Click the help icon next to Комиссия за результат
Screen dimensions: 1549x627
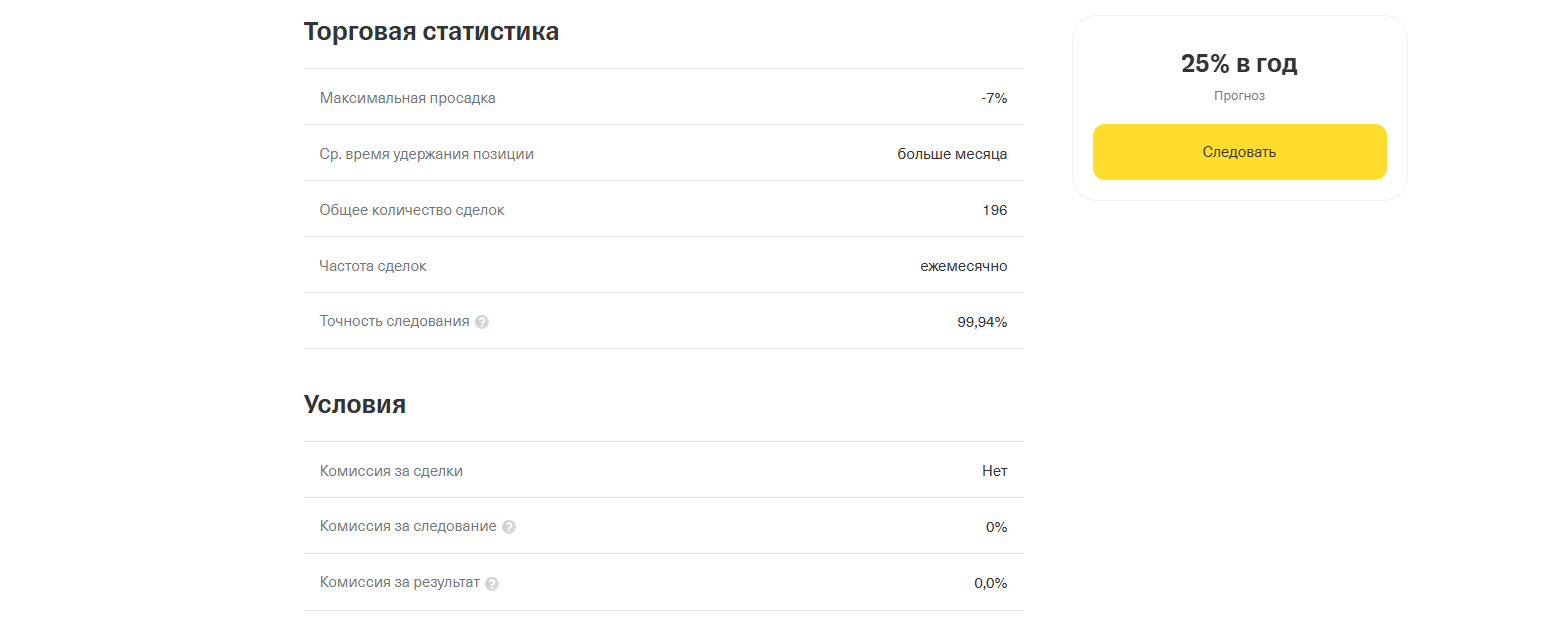tap(492, 583)
